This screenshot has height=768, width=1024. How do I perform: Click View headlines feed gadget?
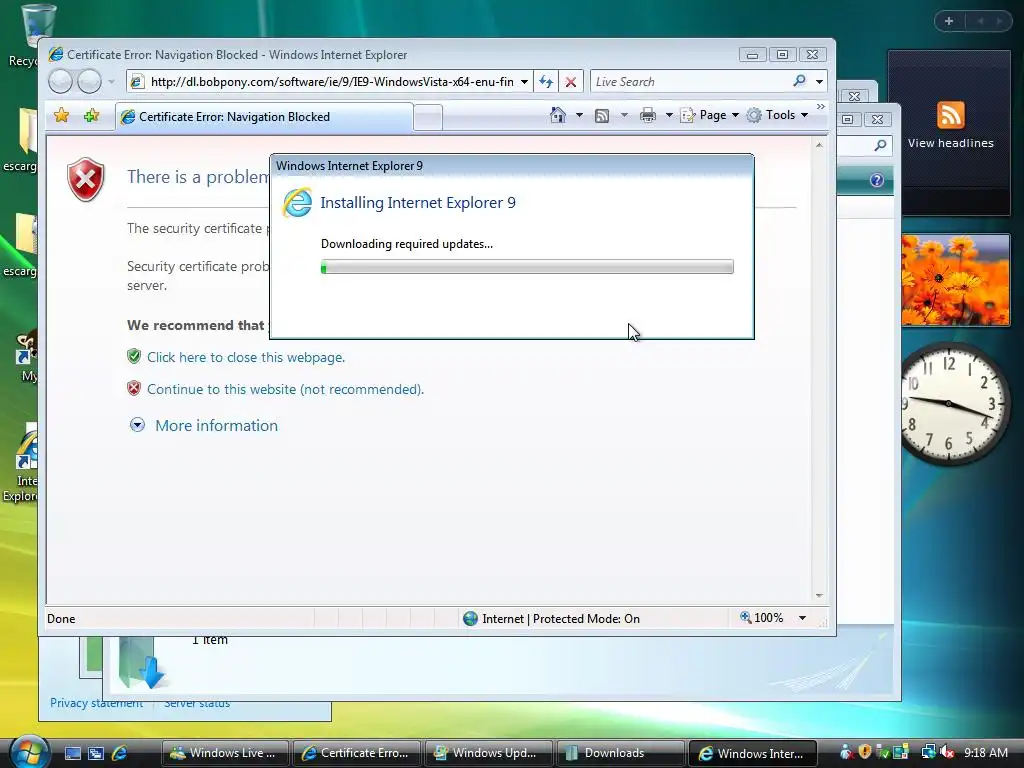[x=950, y=143]
